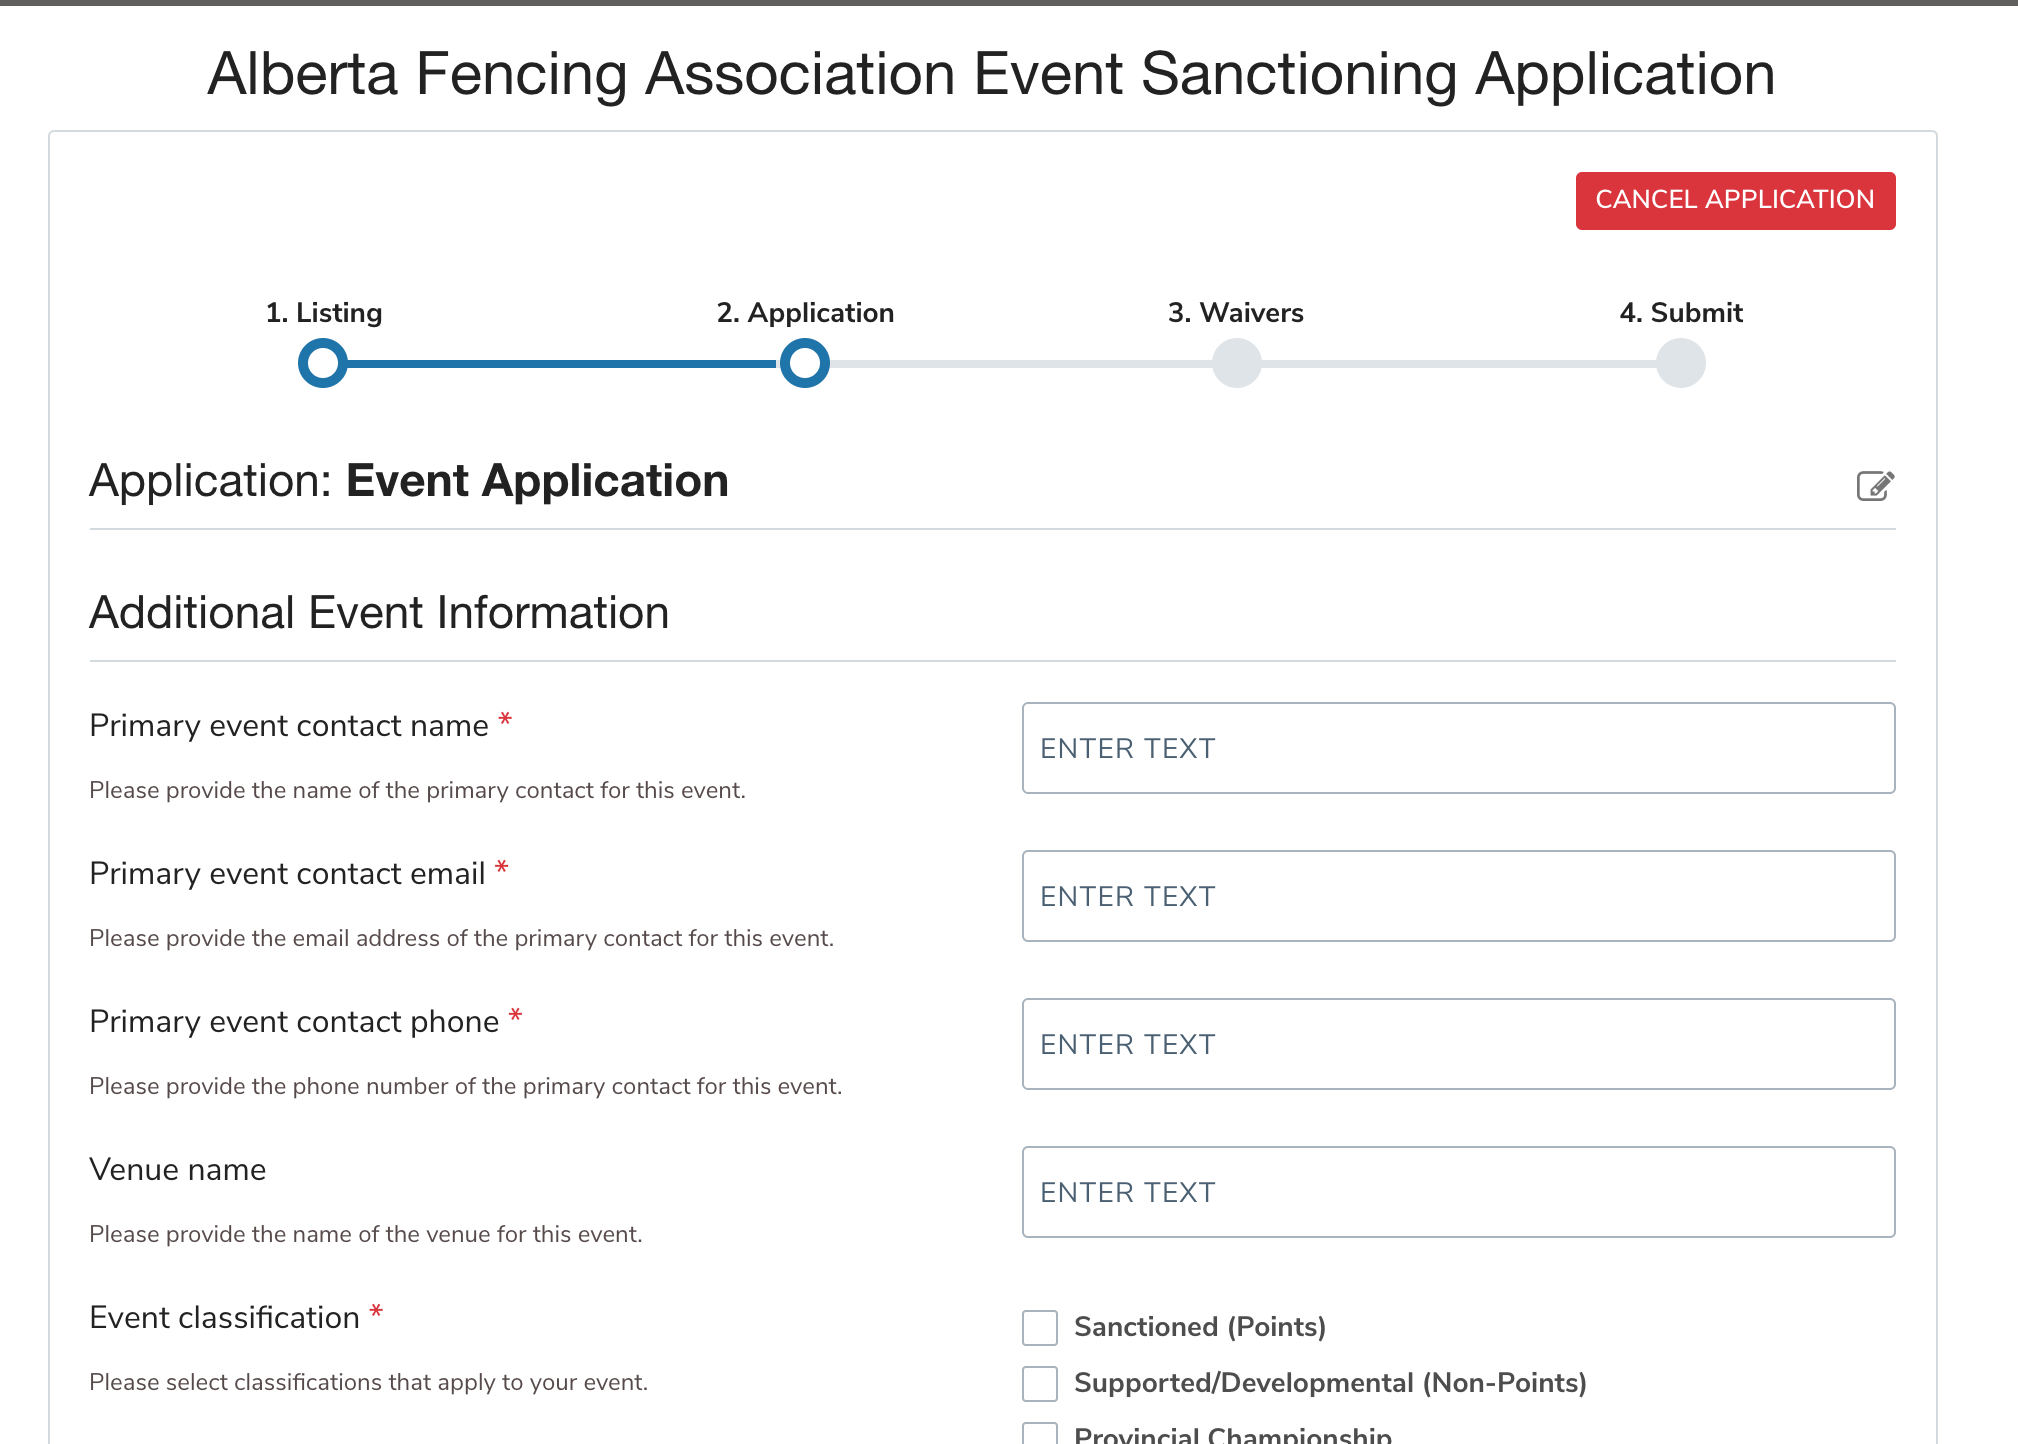The width and height of the screenshot is (2018, 1444).
Task: Focus the primary event contact name field
Action: 1458,748
